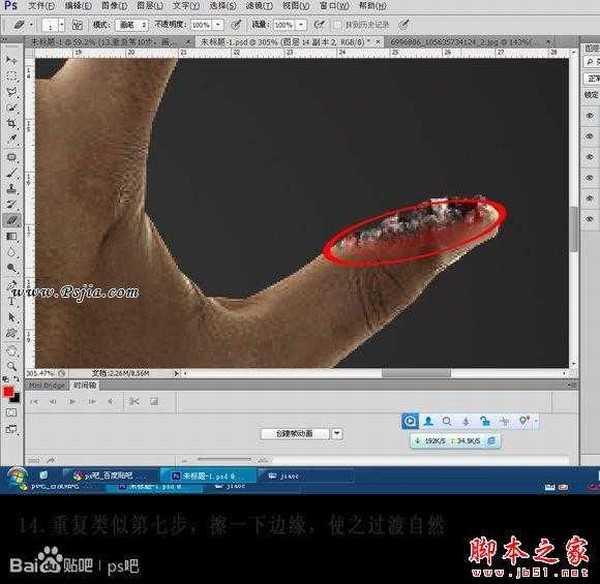Screen dimensions: 600x584
Task: Open the 文件 menu
Action: [x=44, y=5]
